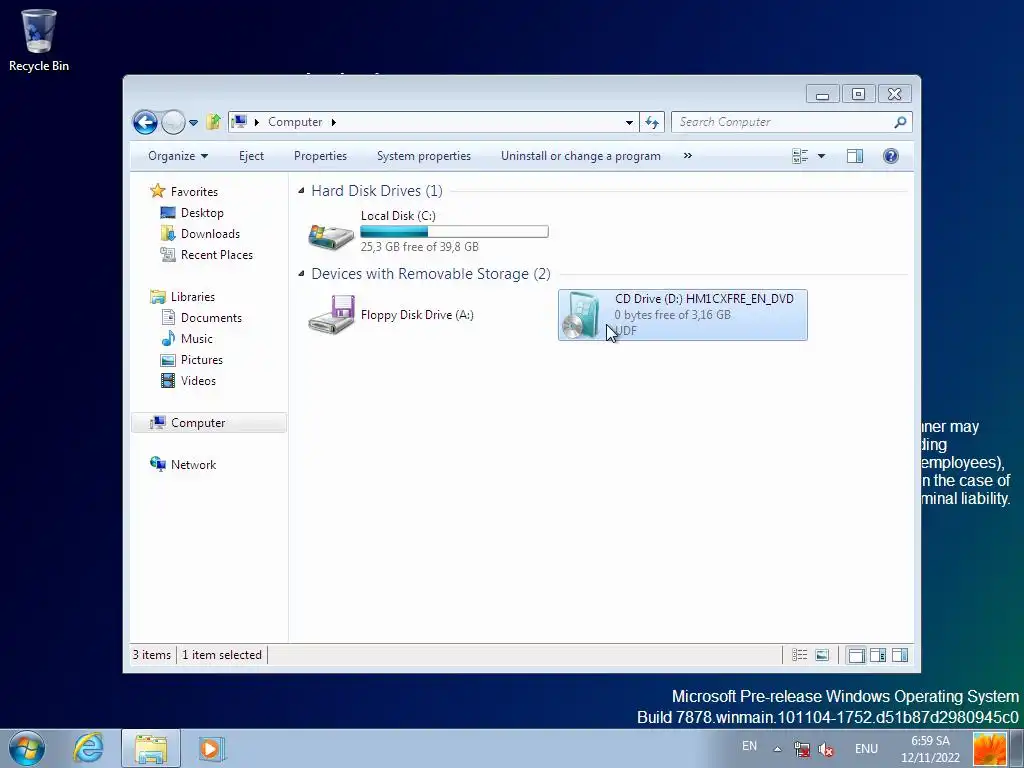
Task: Expand the arrow after Computer in address bar
Action: 334,122
